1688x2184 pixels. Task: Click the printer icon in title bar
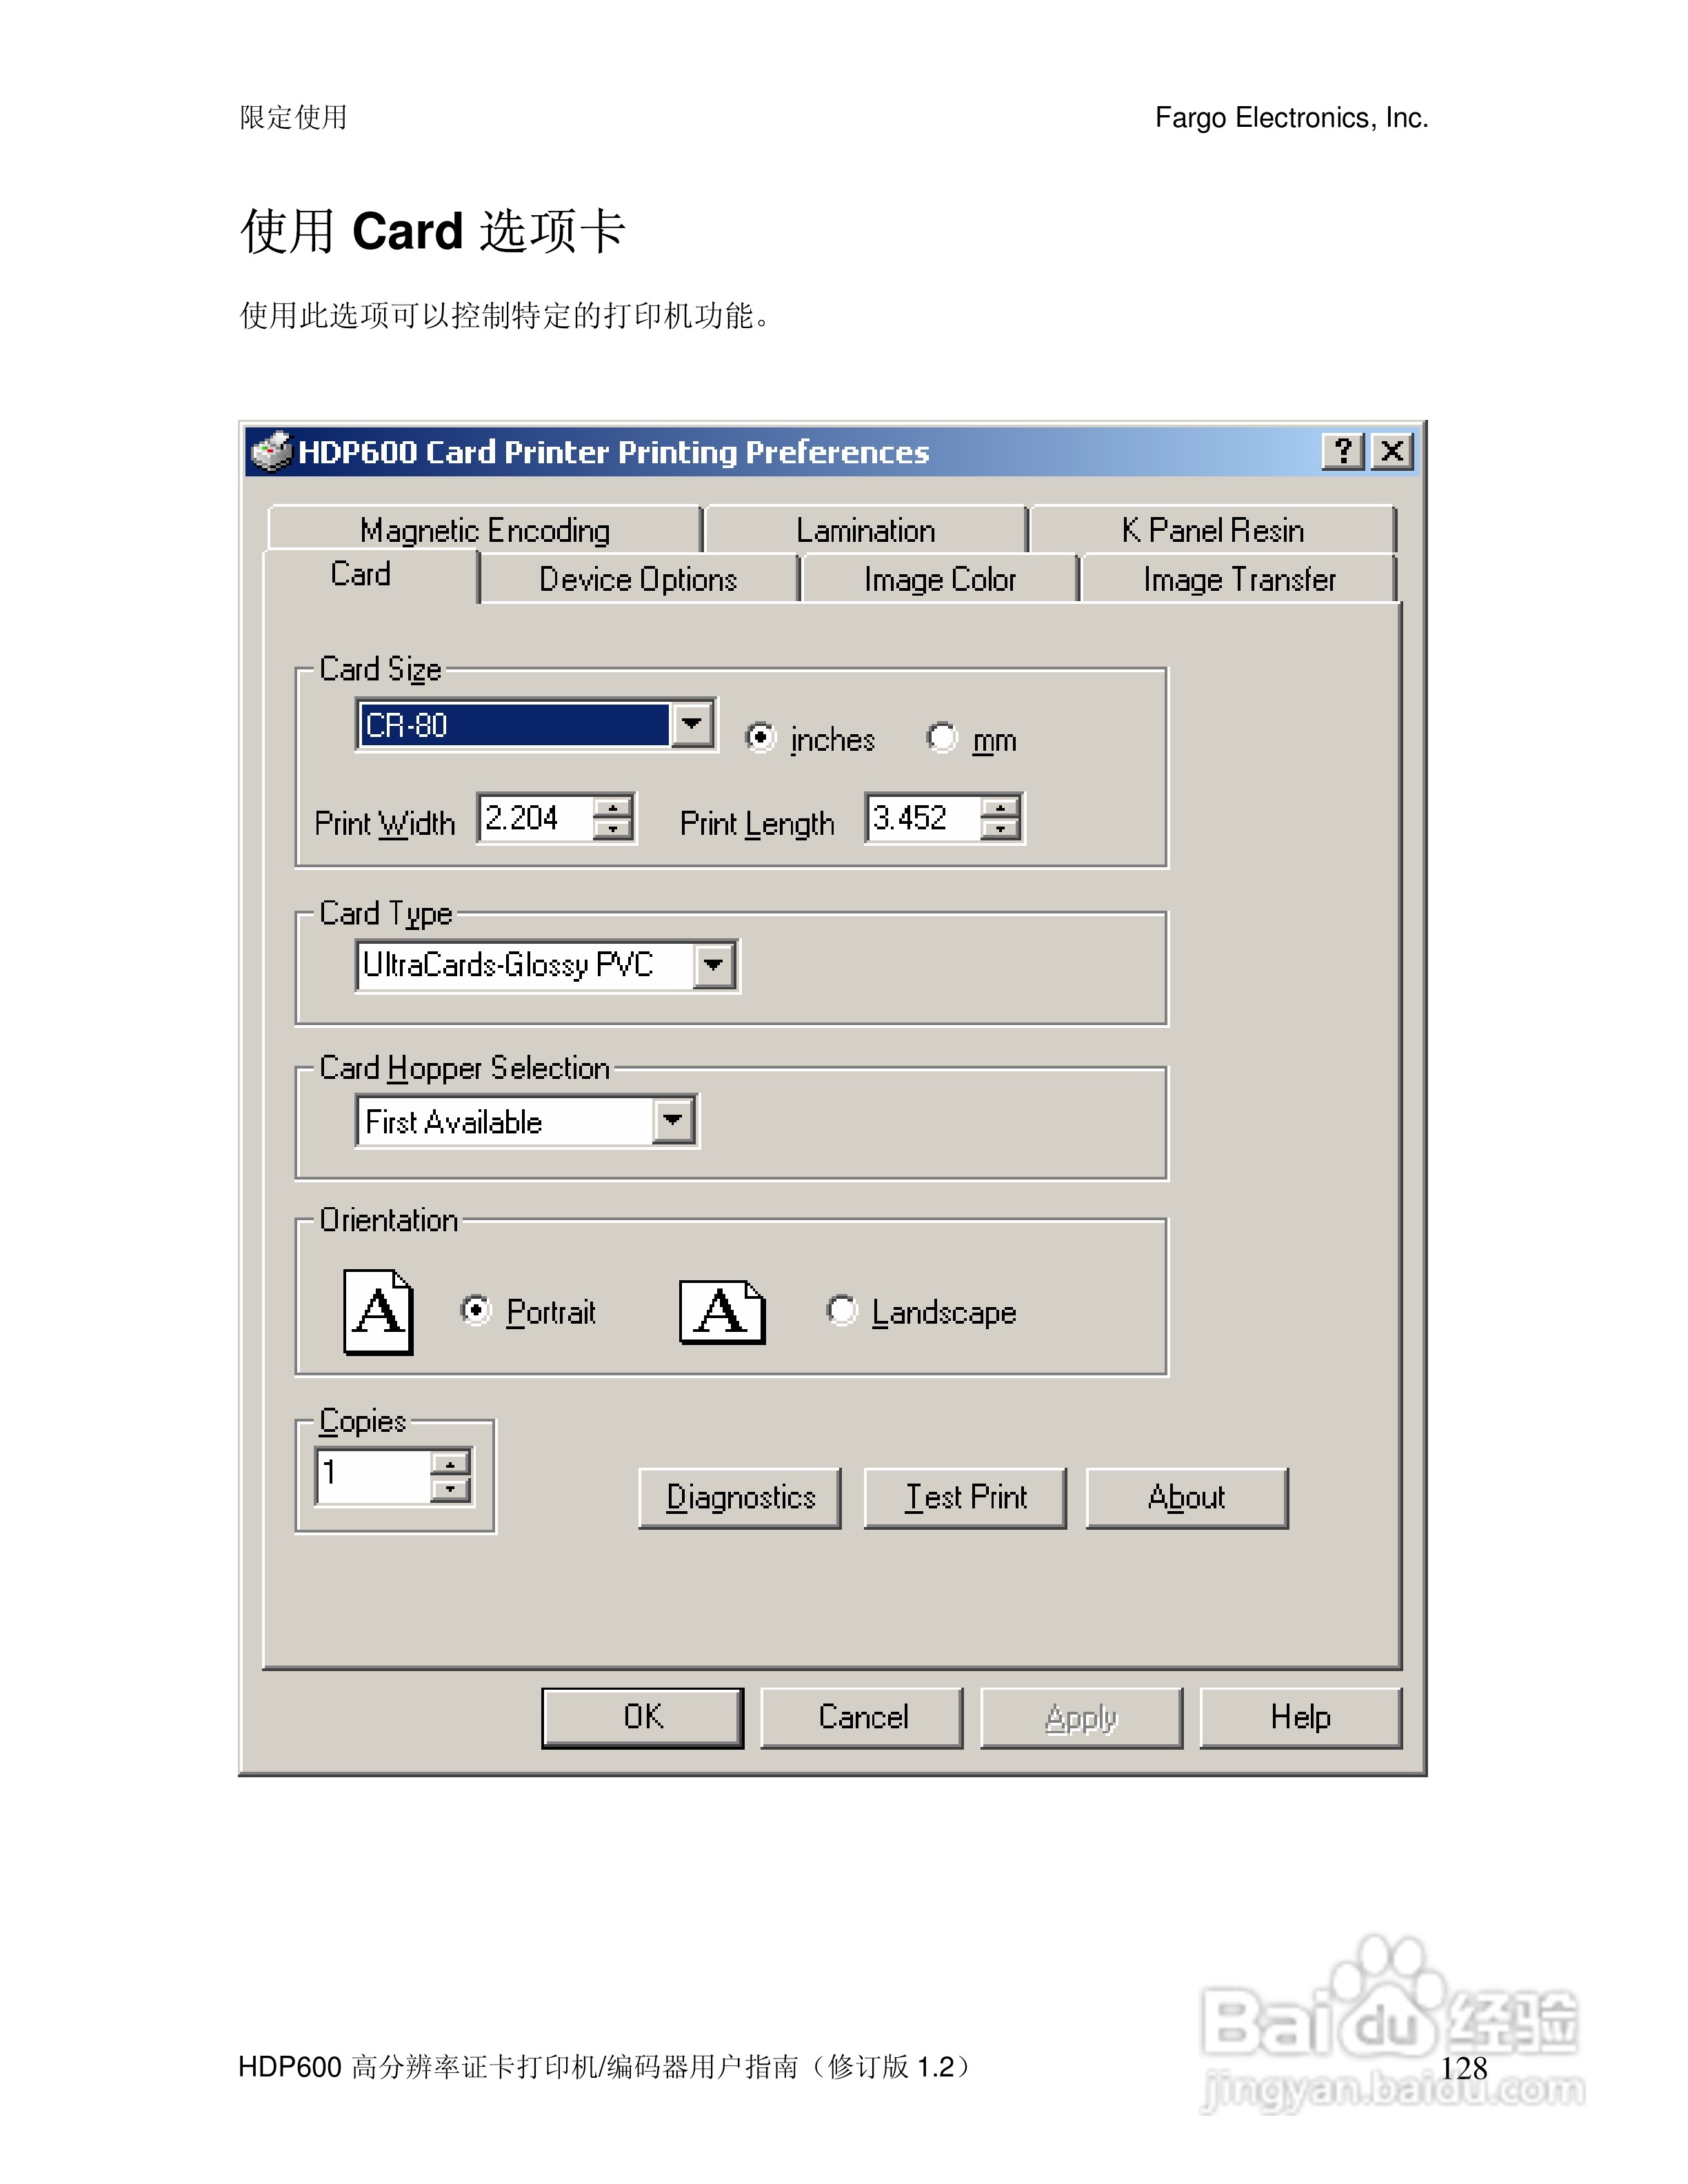pyautogui.click(x=270, y=451)
